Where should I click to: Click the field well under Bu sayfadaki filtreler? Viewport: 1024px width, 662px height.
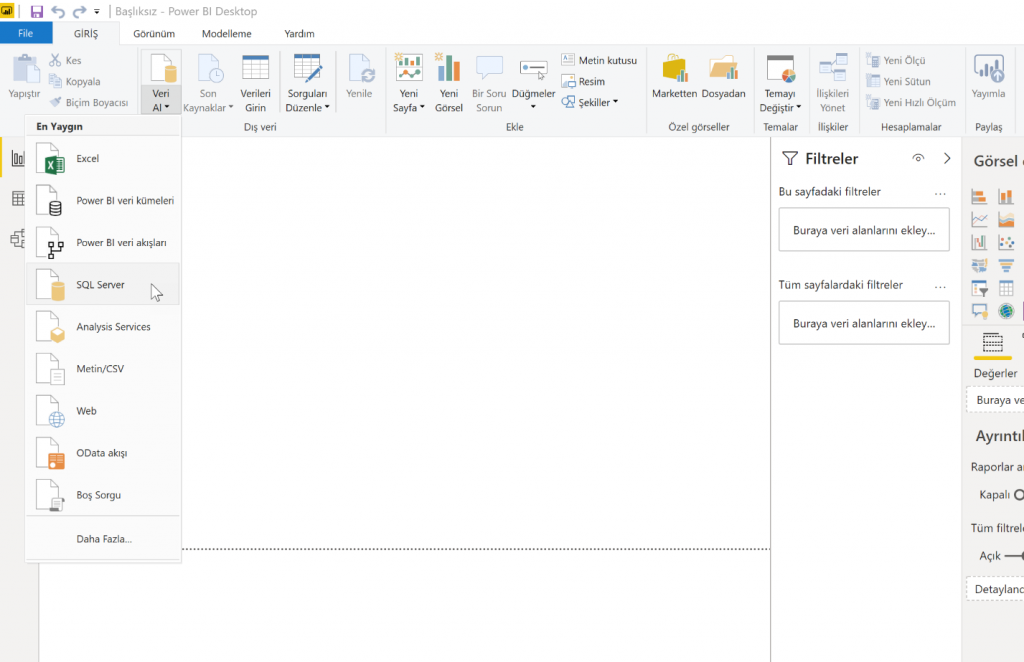(864, 230)
